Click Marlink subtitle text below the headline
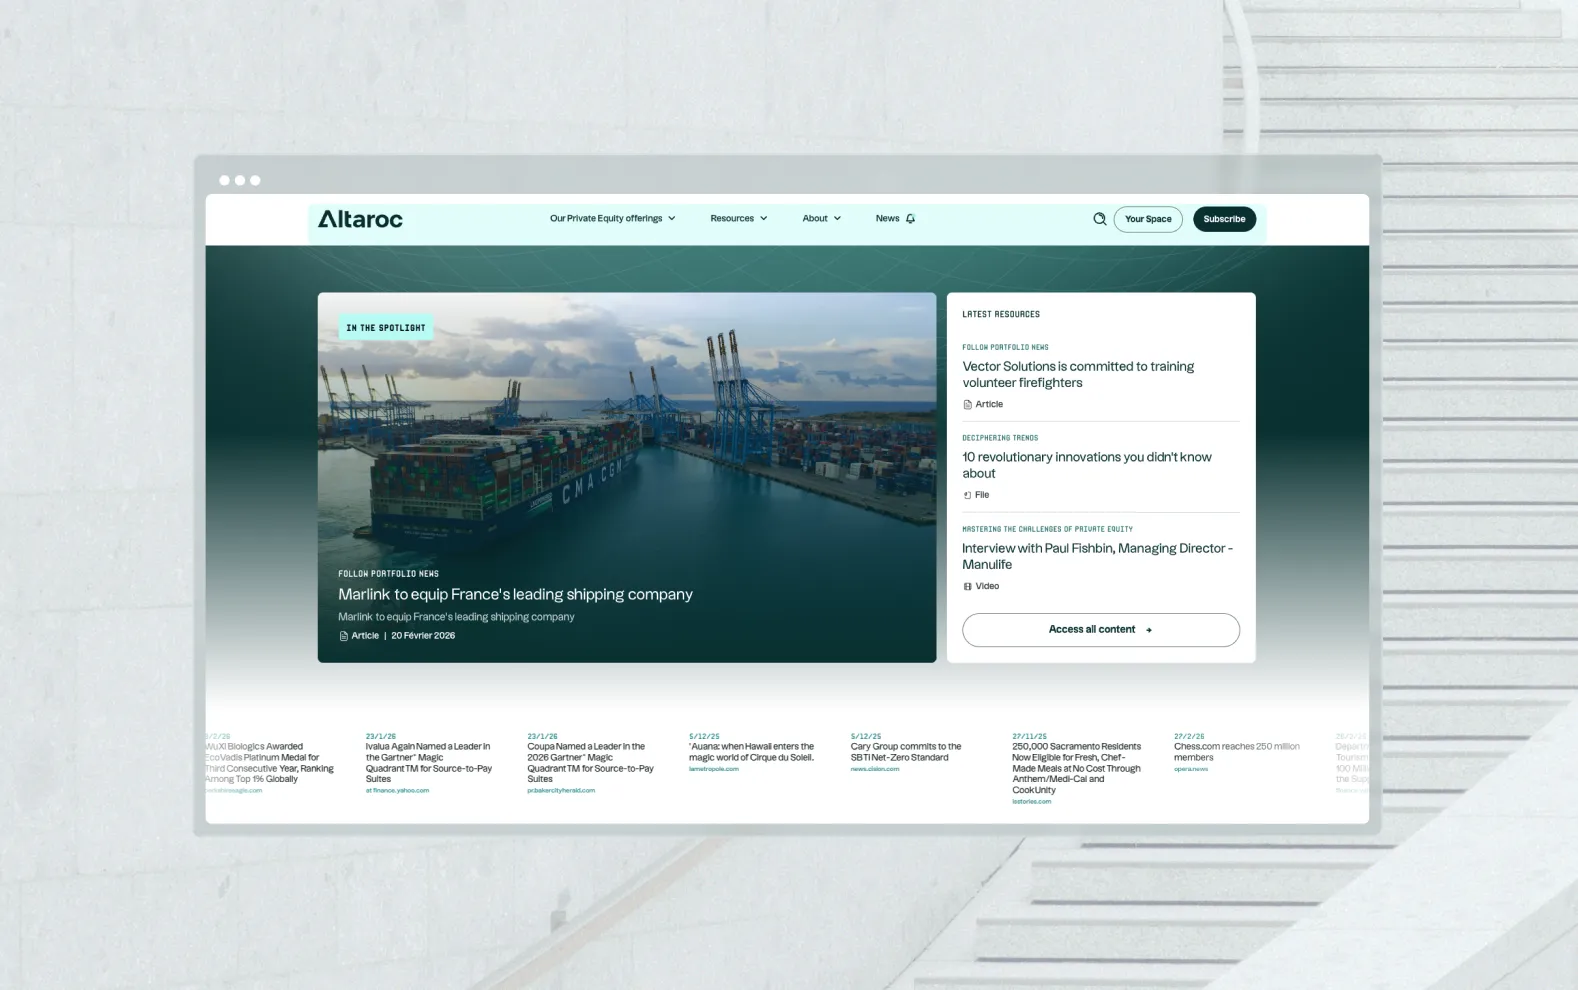The width and height of the screenshot is (1578, 990). point(456,617)
